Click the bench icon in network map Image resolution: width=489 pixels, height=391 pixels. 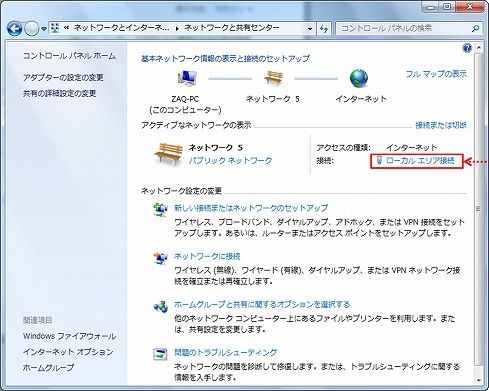point(273,78)
